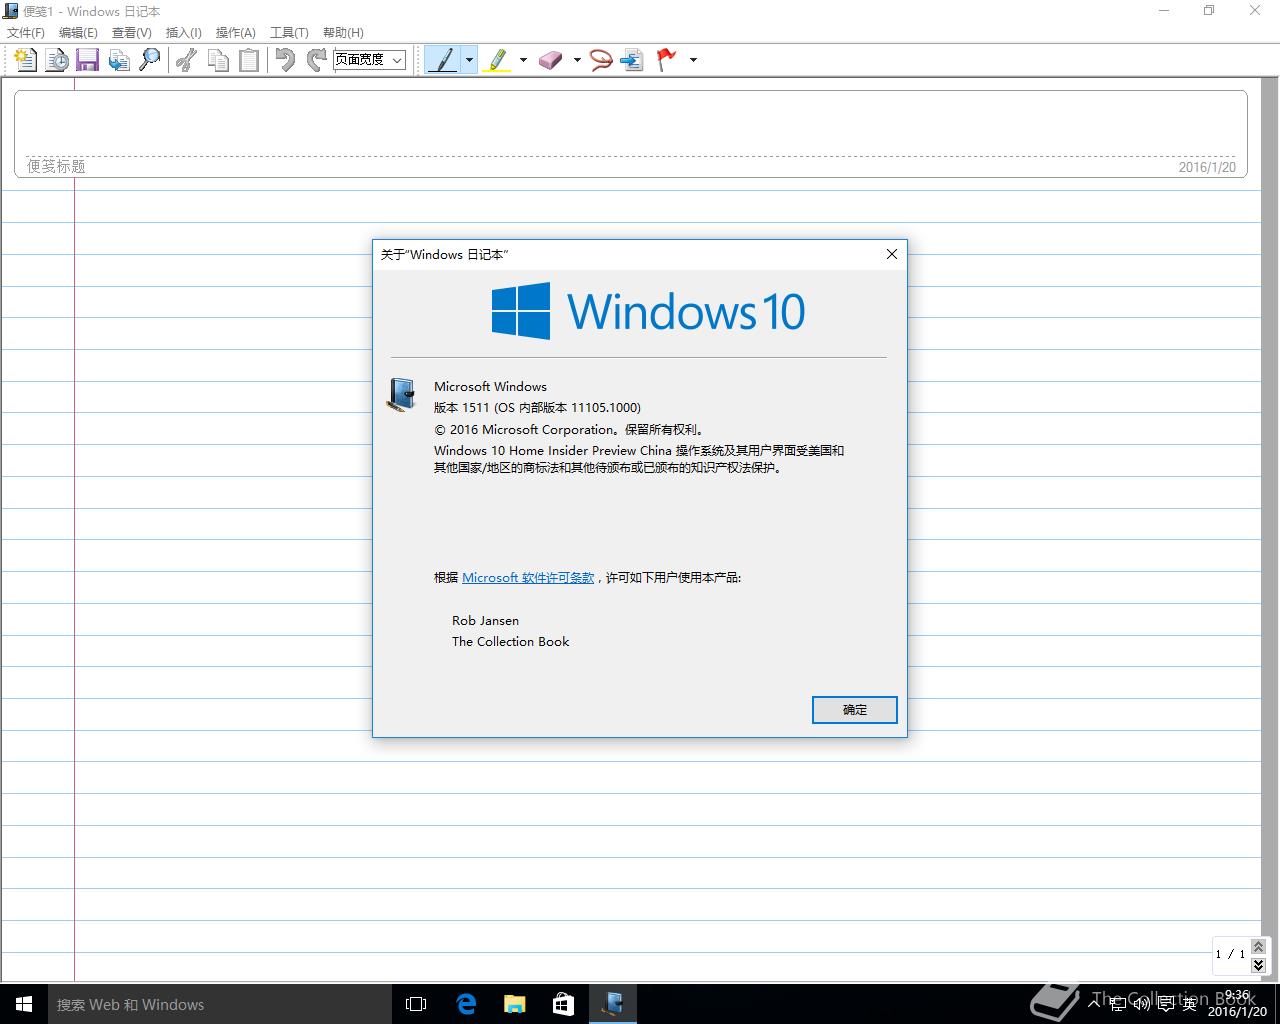The width and height of the screenshot is (1280, 1024).
Task: Undo the last action
Action: click(285, 60)
